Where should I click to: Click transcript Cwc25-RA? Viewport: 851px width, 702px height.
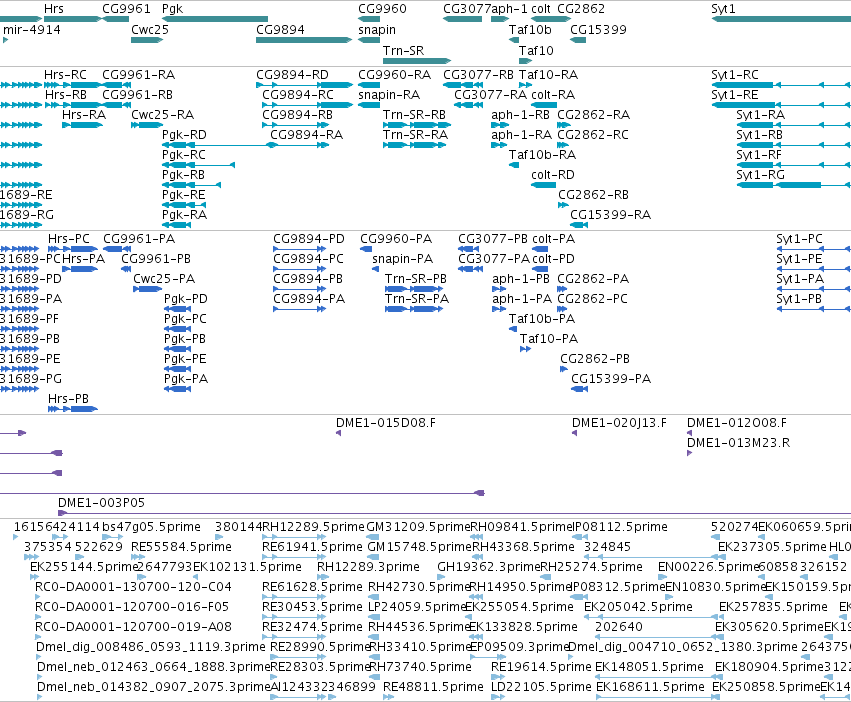point(147,125)
